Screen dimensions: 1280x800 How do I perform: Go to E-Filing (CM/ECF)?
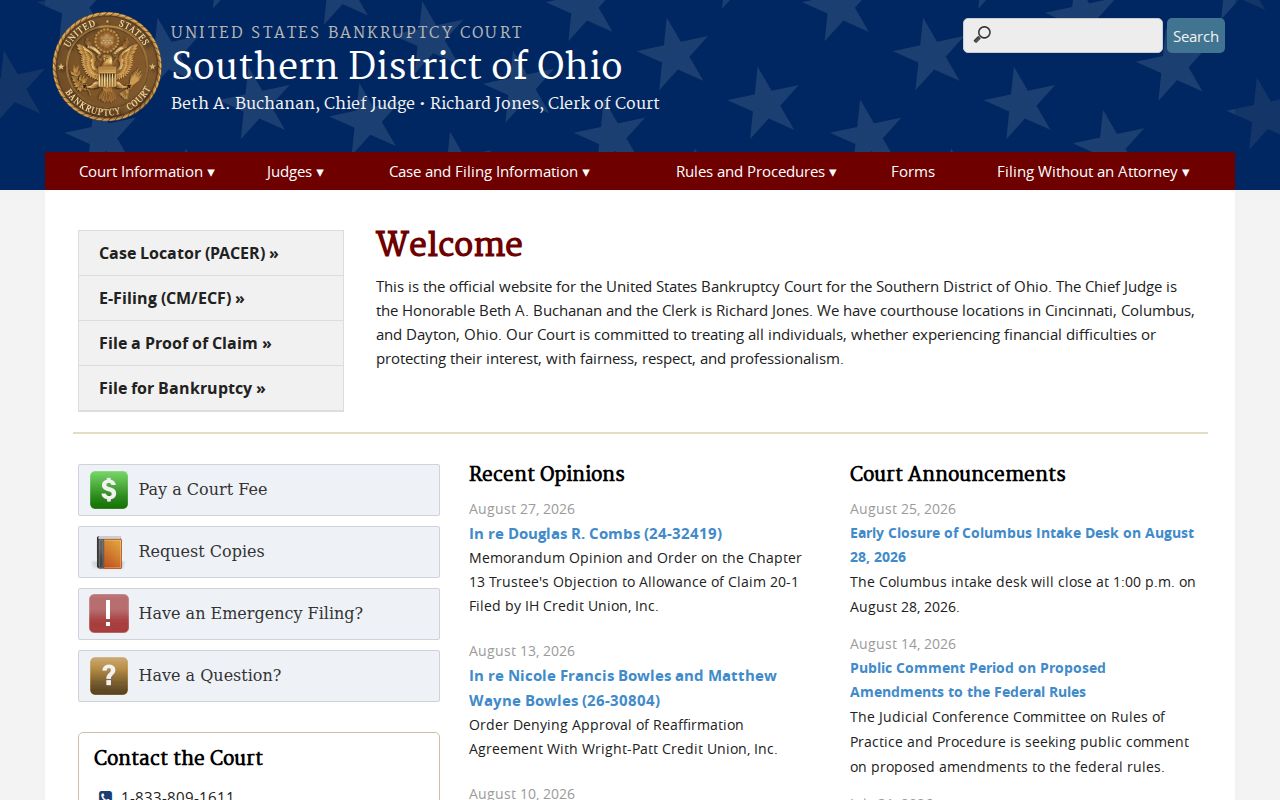pyautogui.click(x=211, y=298)
